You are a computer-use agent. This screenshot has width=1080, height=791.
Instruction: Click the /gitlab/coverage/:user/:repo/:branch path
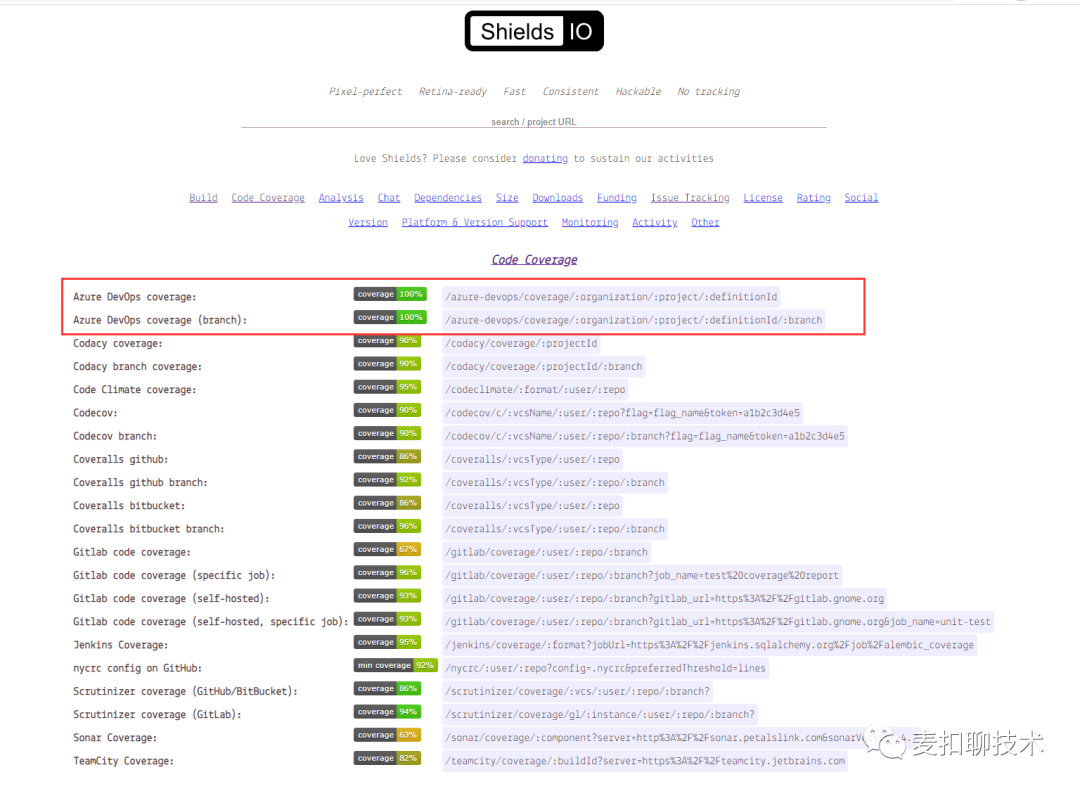click(546, 552)
